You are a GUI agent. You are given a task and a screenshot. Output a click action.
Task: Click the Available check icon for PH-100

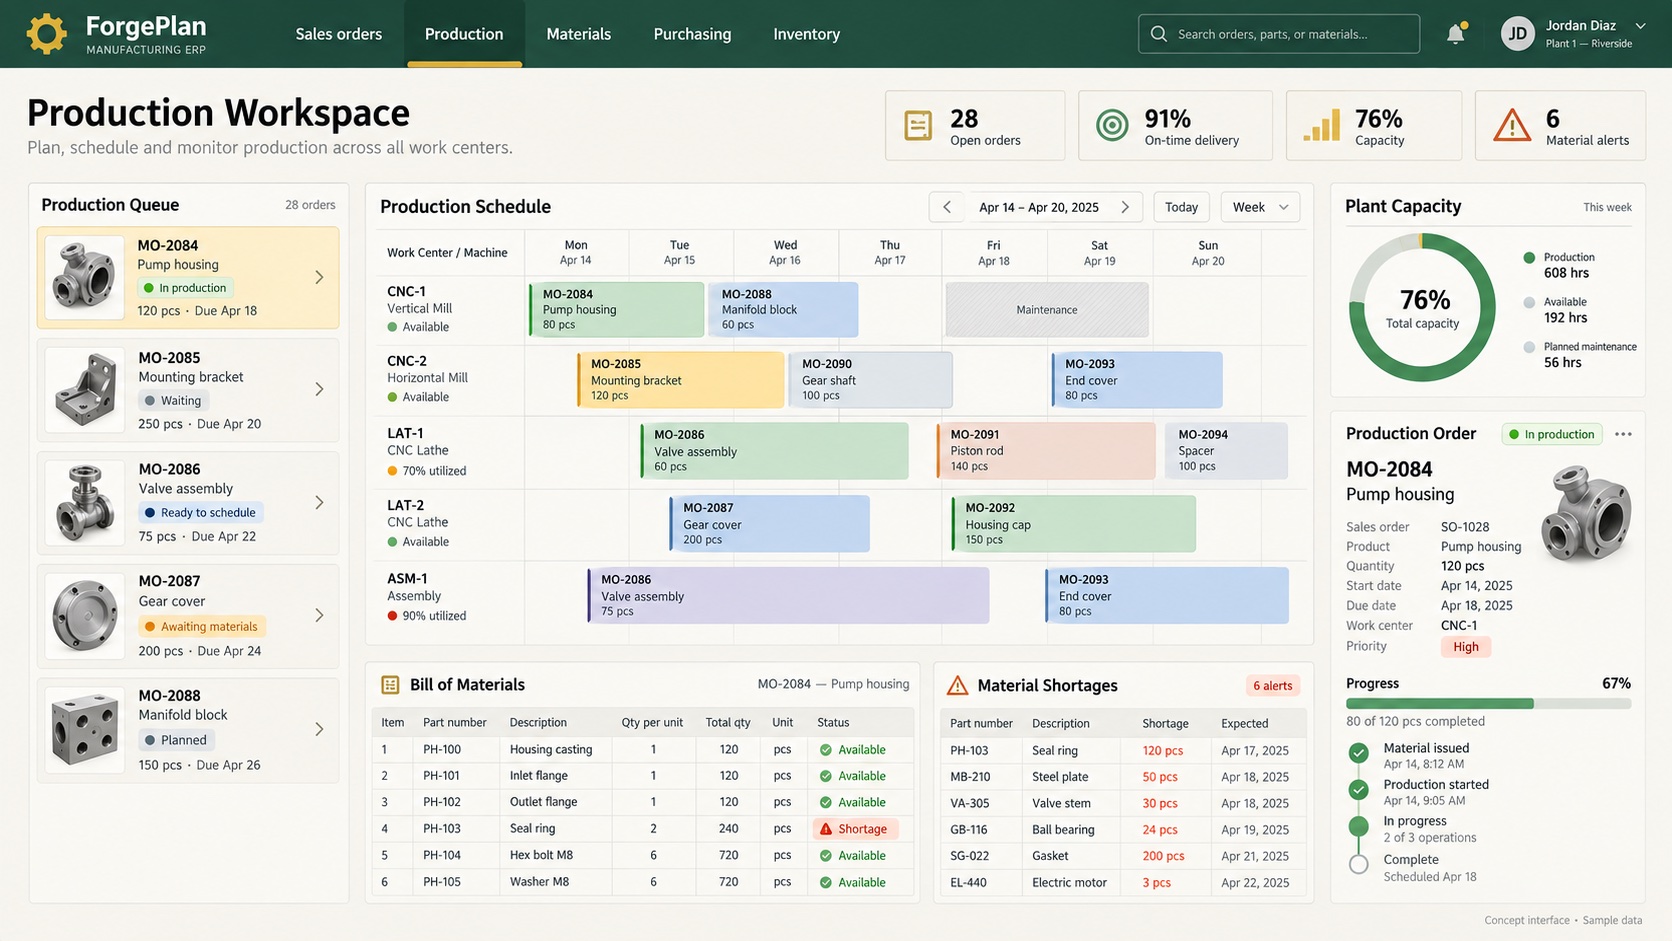tap(826, 750)
